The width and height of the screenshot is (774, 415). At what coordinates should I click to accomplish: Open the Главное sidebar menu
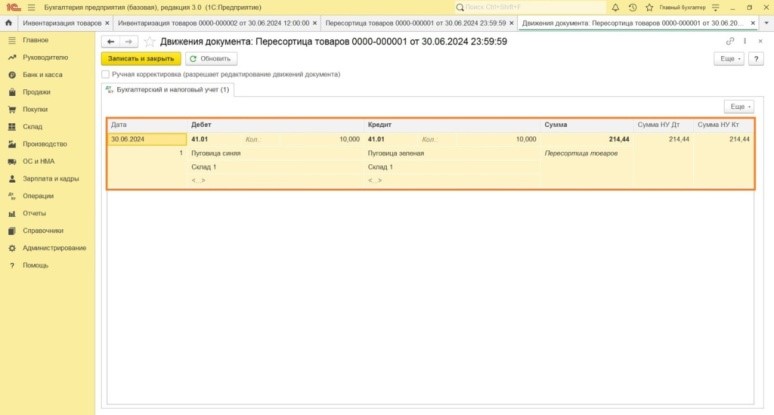pos(35,40)
